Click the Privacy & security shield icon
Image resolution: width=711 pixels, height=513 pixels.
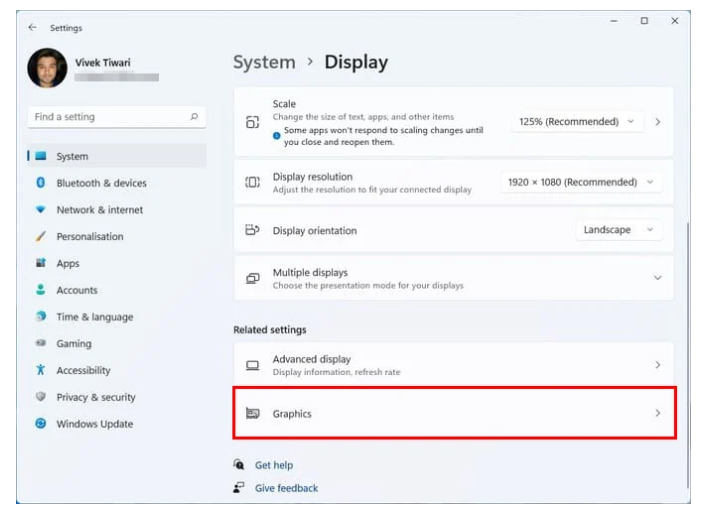[x=41, y=397]
